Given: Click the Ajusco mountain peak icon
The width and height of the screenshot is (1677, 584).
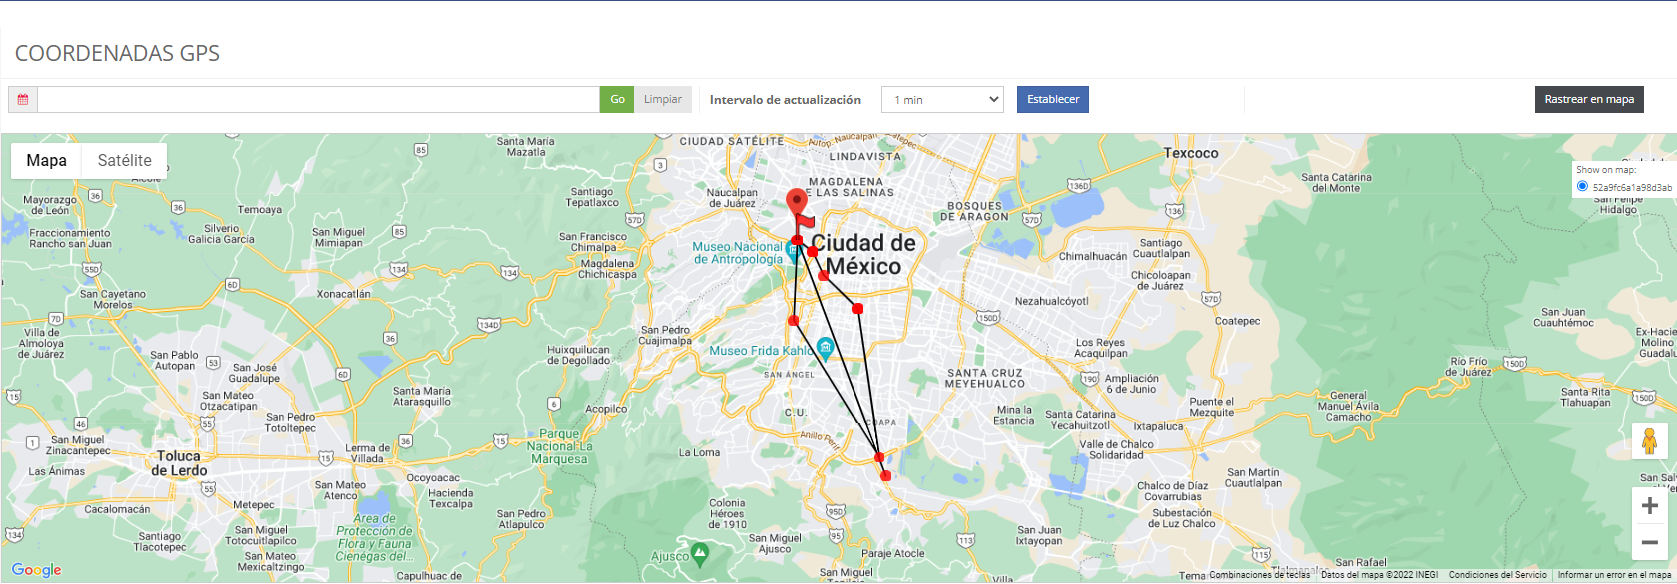Looking at the screenshot, I should click(x=700, y=551).
